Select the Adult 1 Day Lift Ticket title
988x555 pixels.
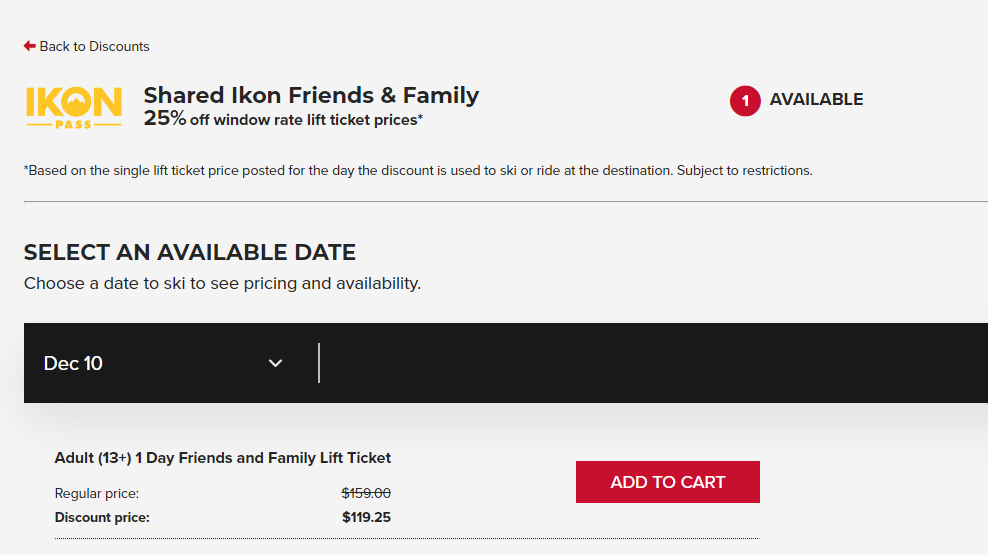(x=223, y=458)
